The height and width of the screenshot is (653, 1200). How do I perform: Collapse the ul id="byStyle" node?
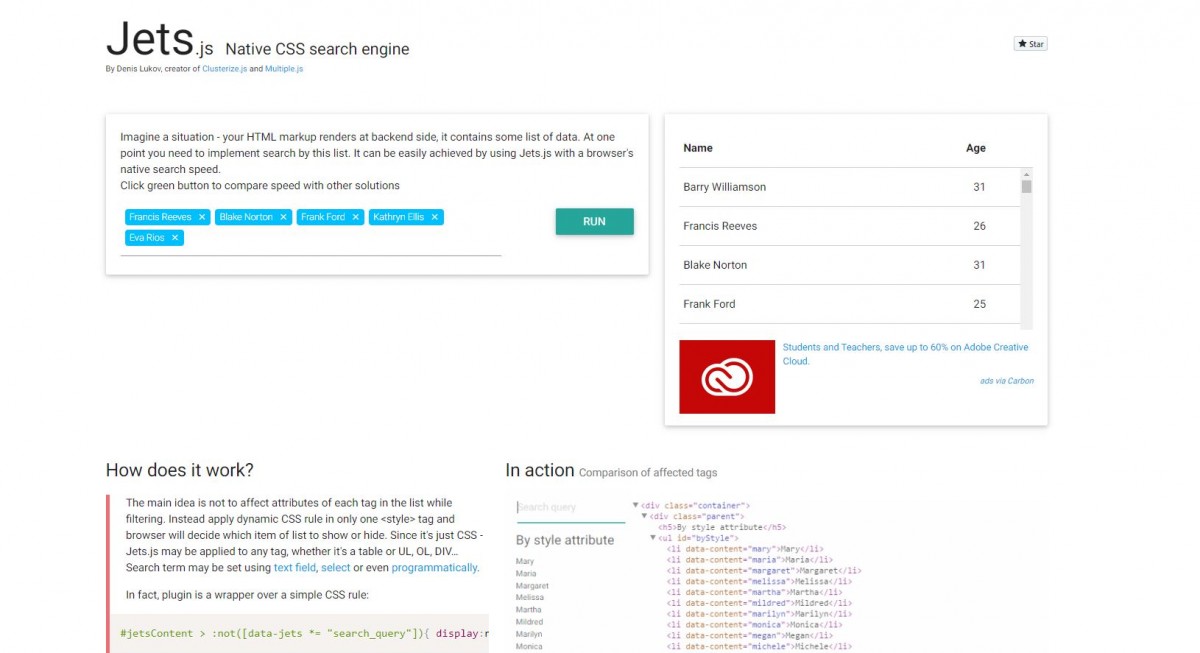click(653, 538)
